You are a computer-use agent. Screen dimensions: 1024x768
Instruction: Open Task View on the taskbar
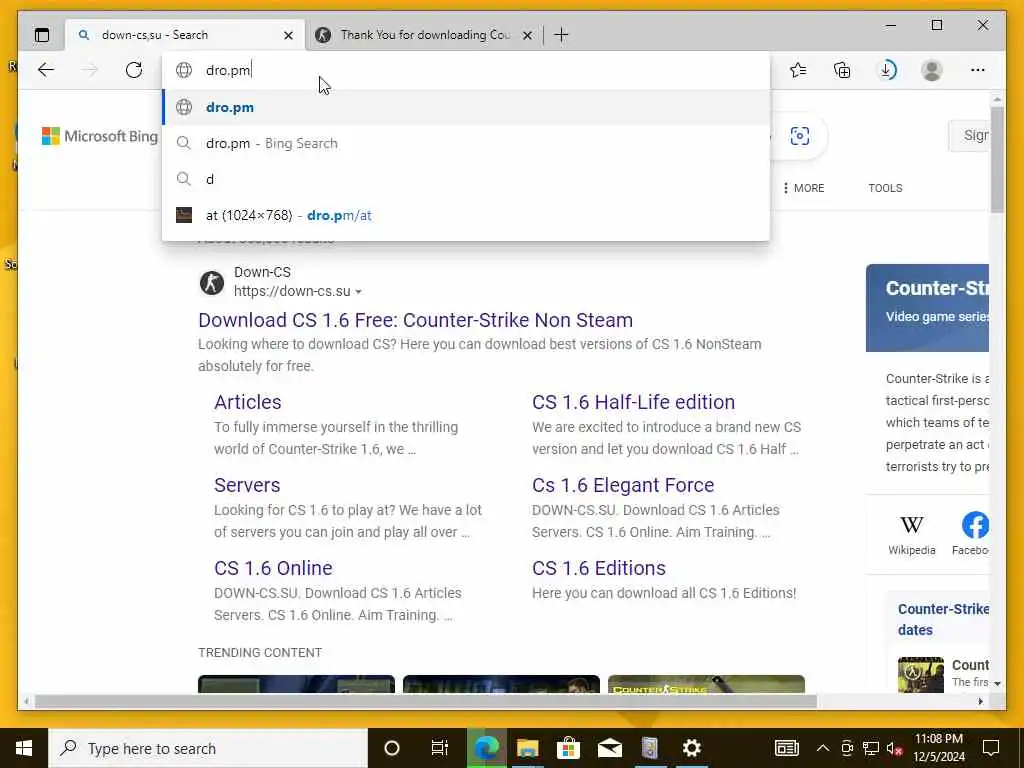tap(440, 748)
